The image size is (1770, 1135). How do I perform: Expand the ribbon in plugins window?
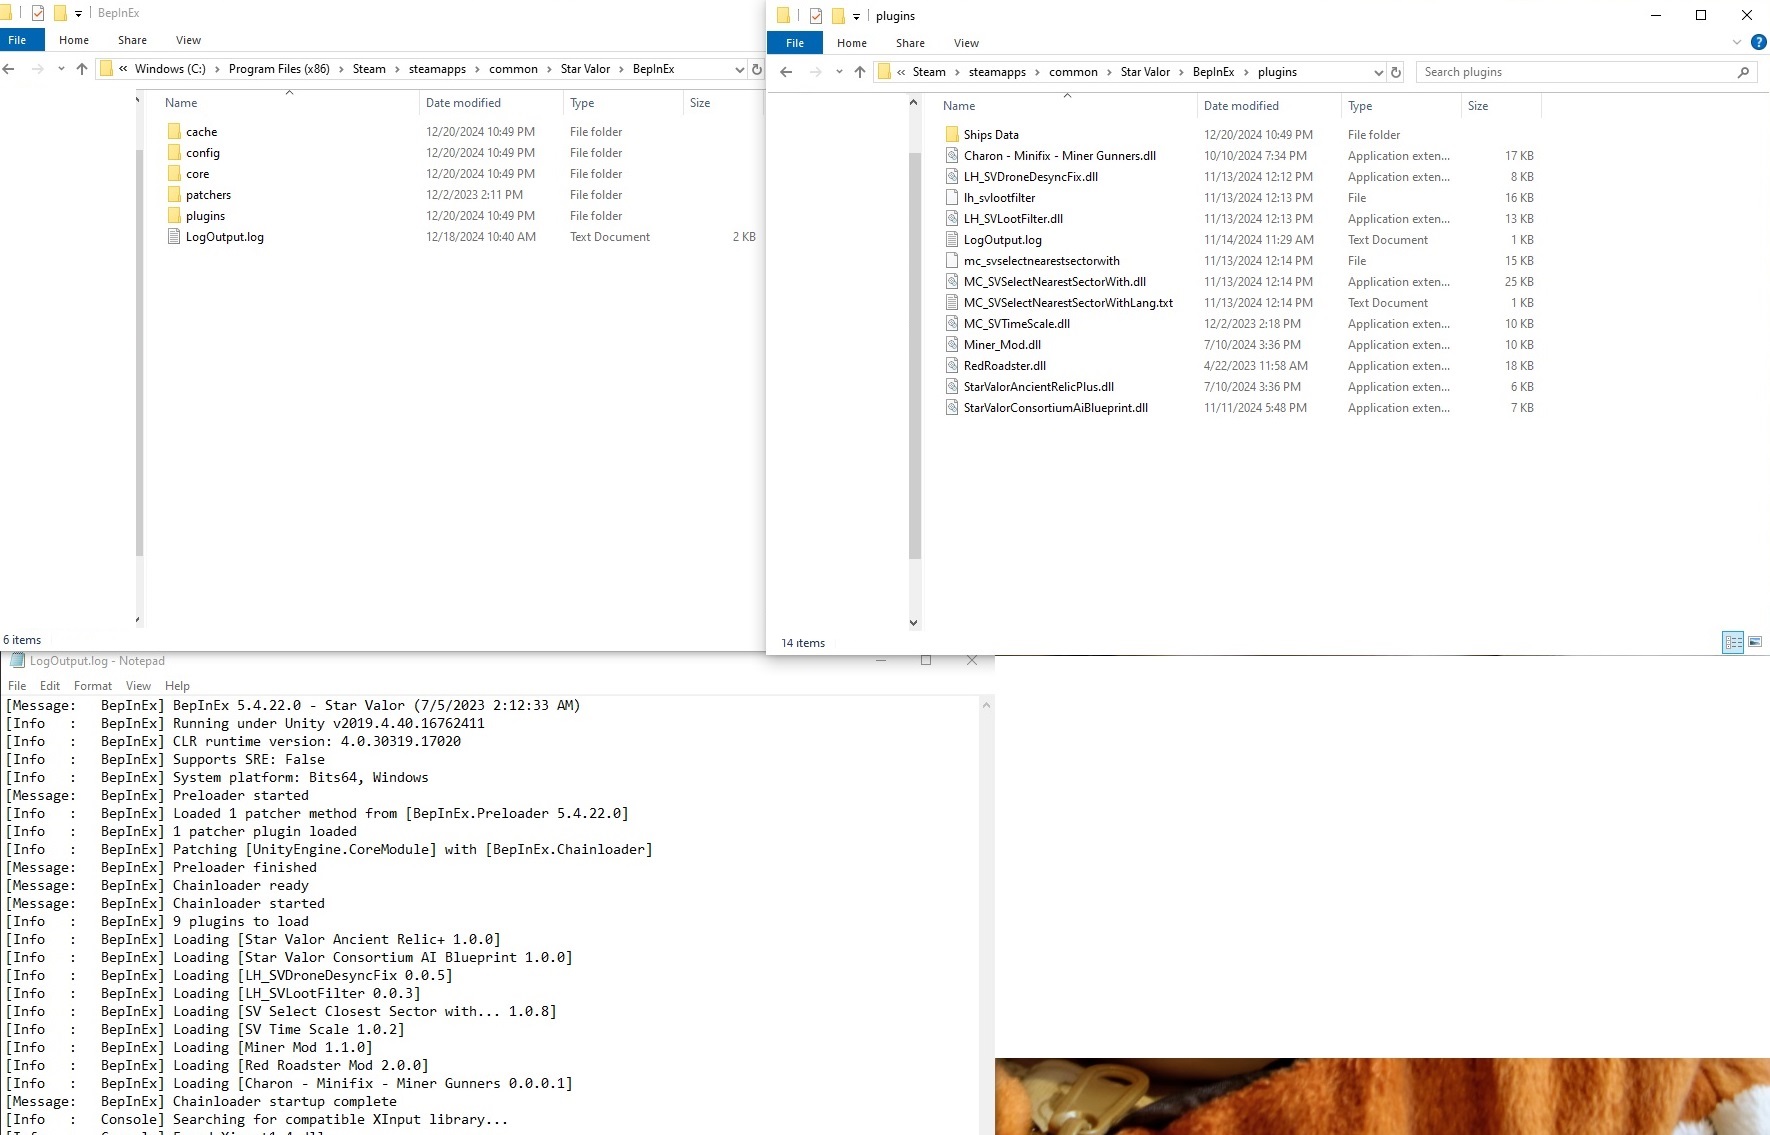click(1737, 42)
